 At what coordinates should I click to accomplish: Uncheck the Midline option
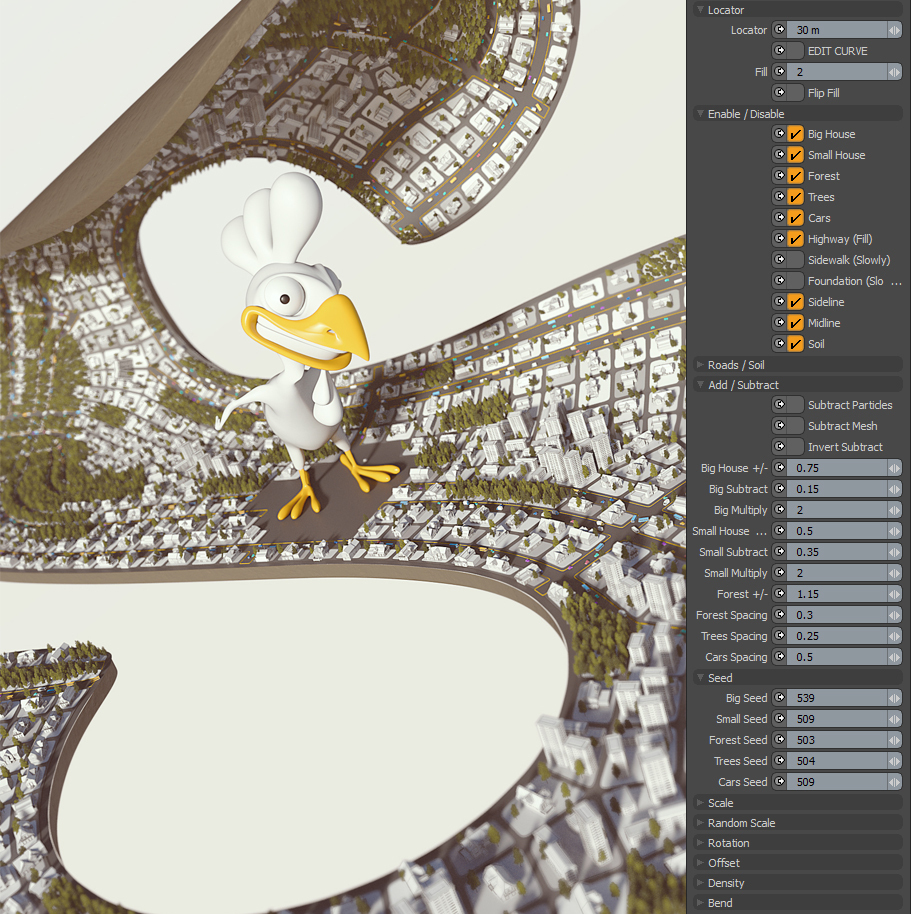[x=796, y=323]
